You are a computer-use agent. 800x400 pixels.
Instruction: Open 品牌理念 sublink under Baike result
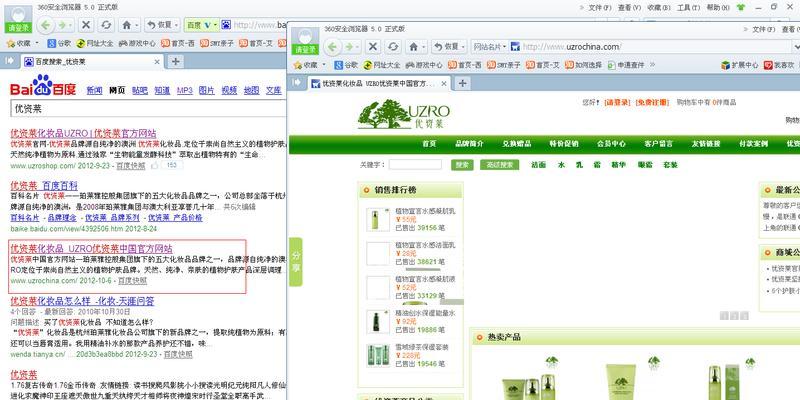pyautogui.click(x=62, y=217)
